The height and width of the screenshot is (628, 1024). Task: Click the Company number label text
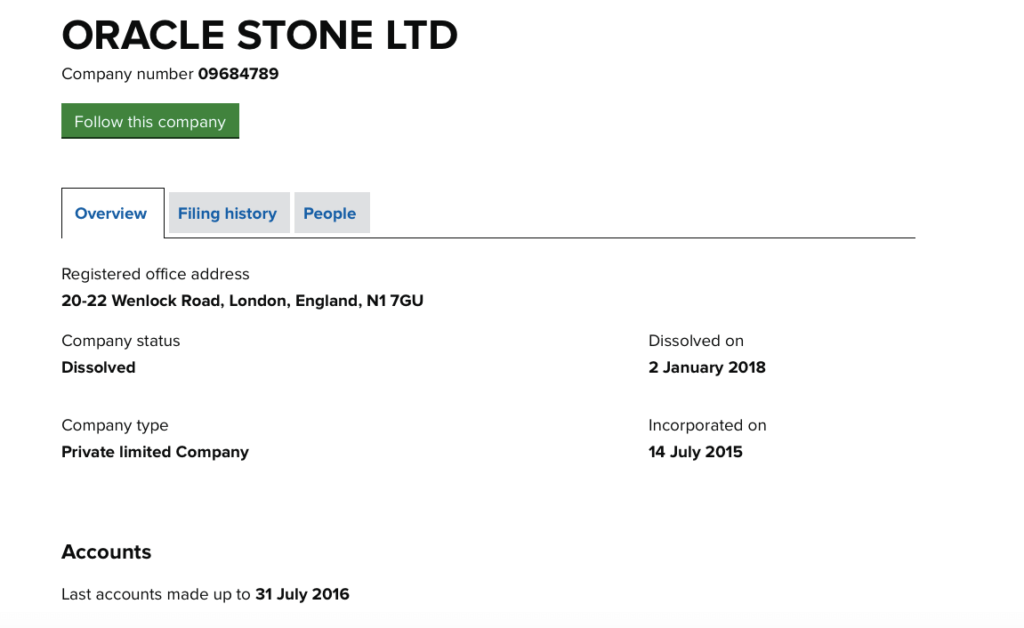click(x=127, y=74)
